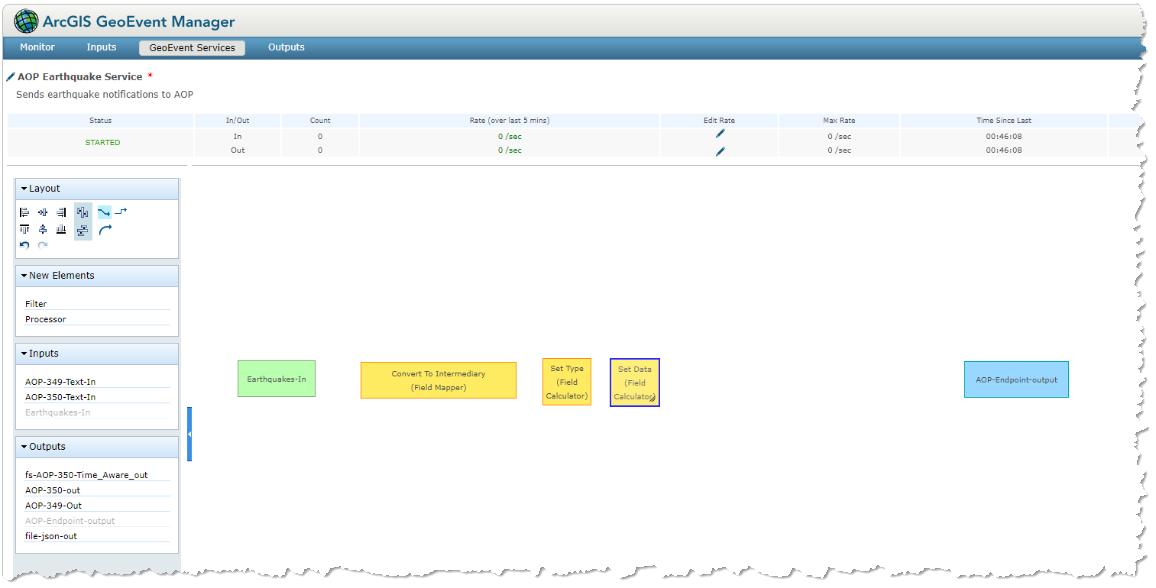1156x588 pixels.
Task: Select fs-AOP-350-Time_Aware_out output
Action: tap(97, 475)
